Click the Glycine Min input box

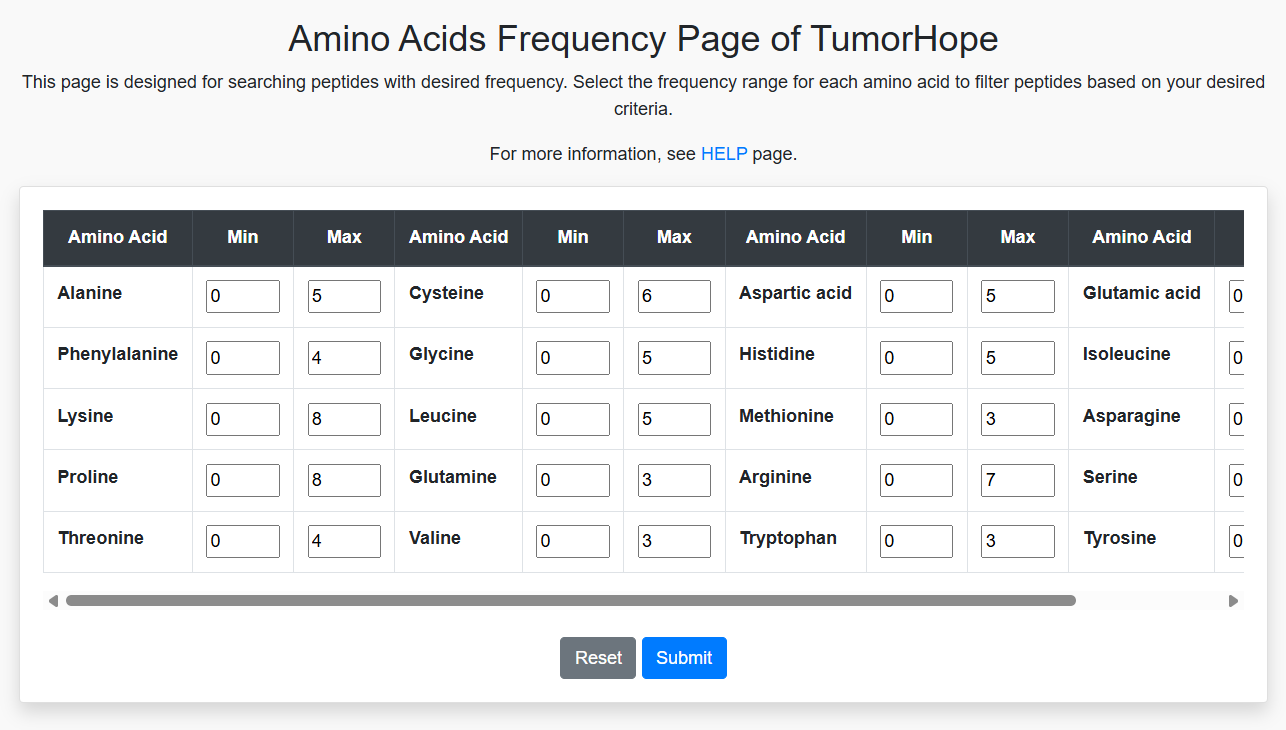(572, 357)
